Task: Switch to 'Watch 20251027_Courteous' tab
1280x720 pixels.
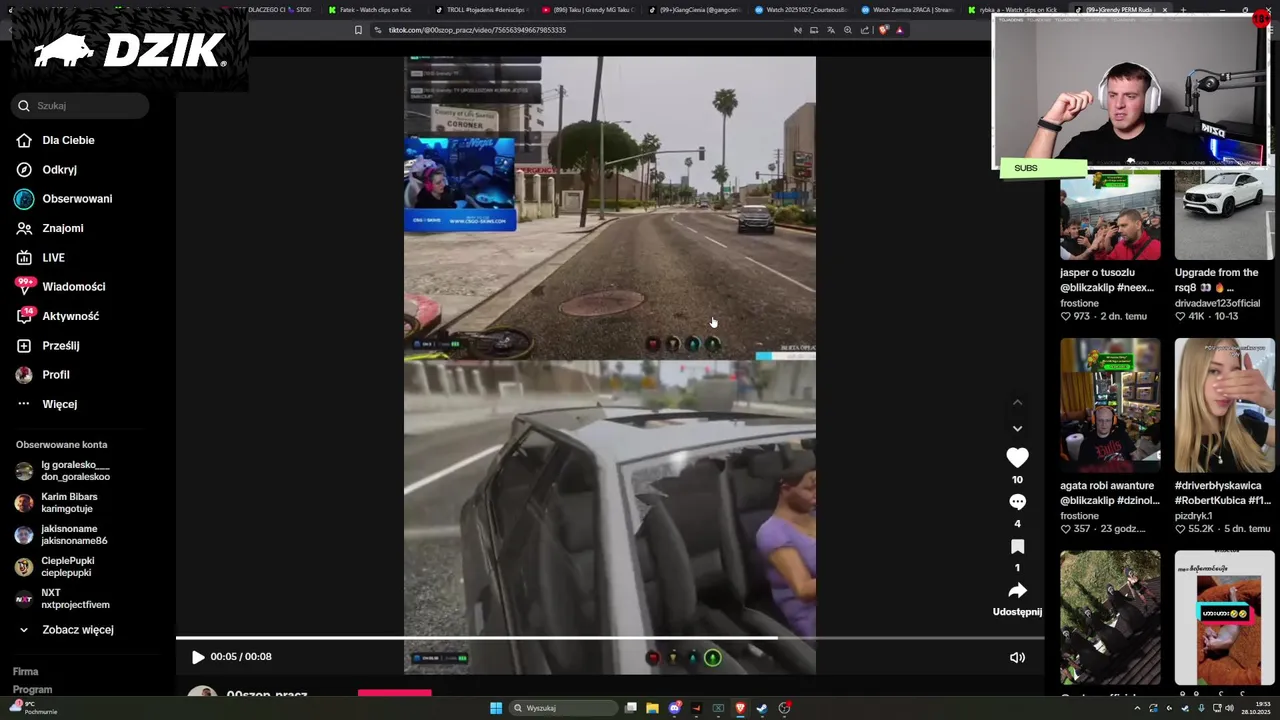Action: [x=800, y=10]
